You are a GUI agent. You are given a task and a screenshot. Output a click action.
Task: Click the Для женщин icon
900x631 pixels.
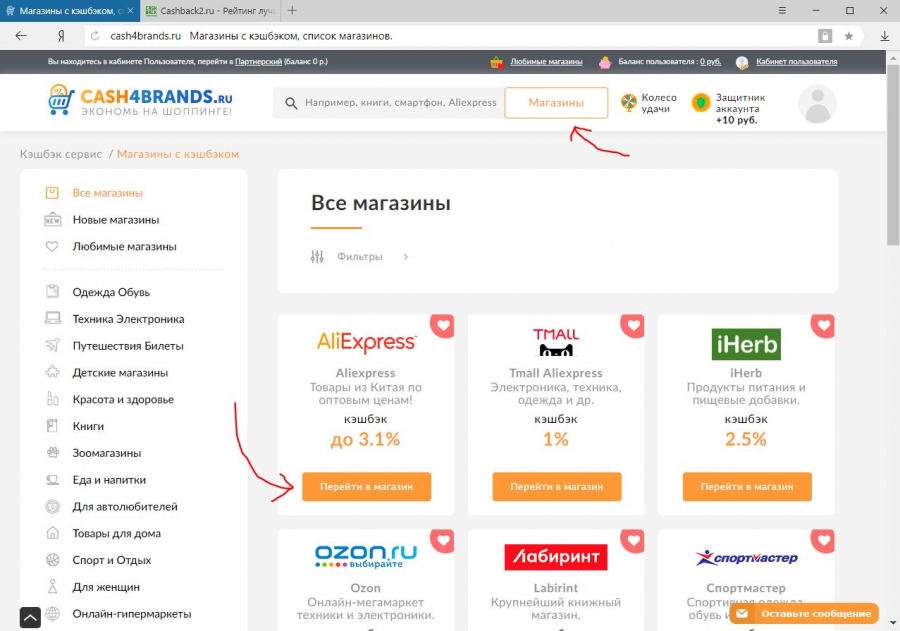(52, 586)
